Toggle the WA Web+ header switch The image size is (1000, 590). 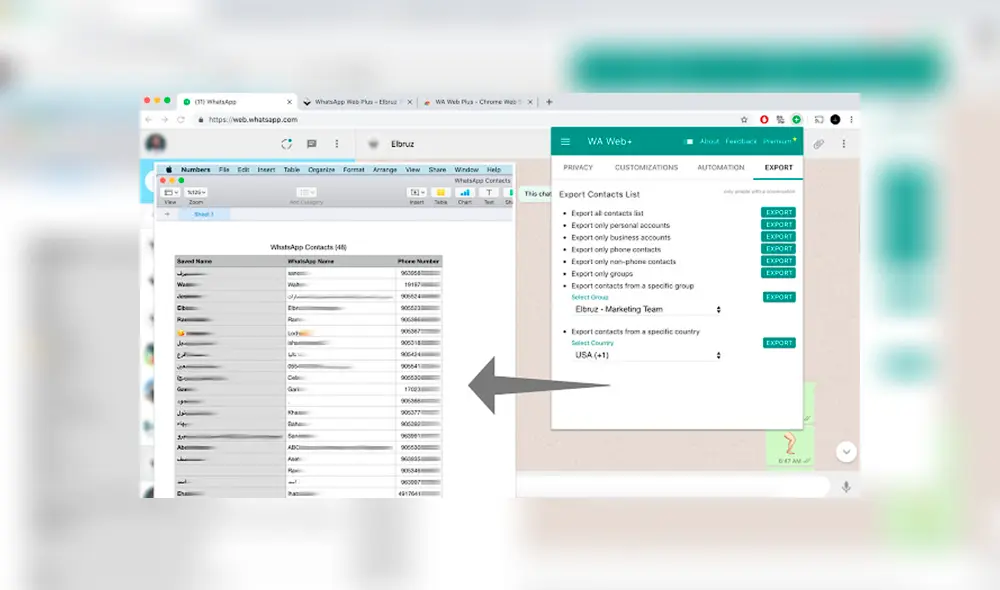point(689,142)
